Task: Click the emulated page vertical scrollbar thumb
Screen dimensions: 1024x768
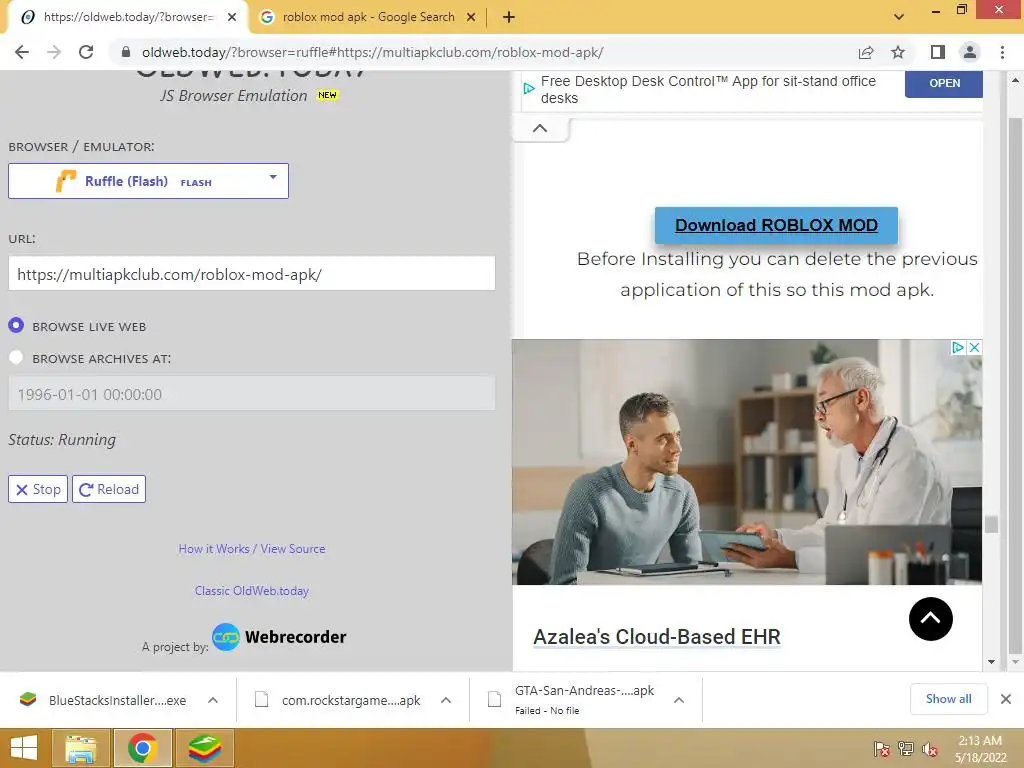Action: 991,524
